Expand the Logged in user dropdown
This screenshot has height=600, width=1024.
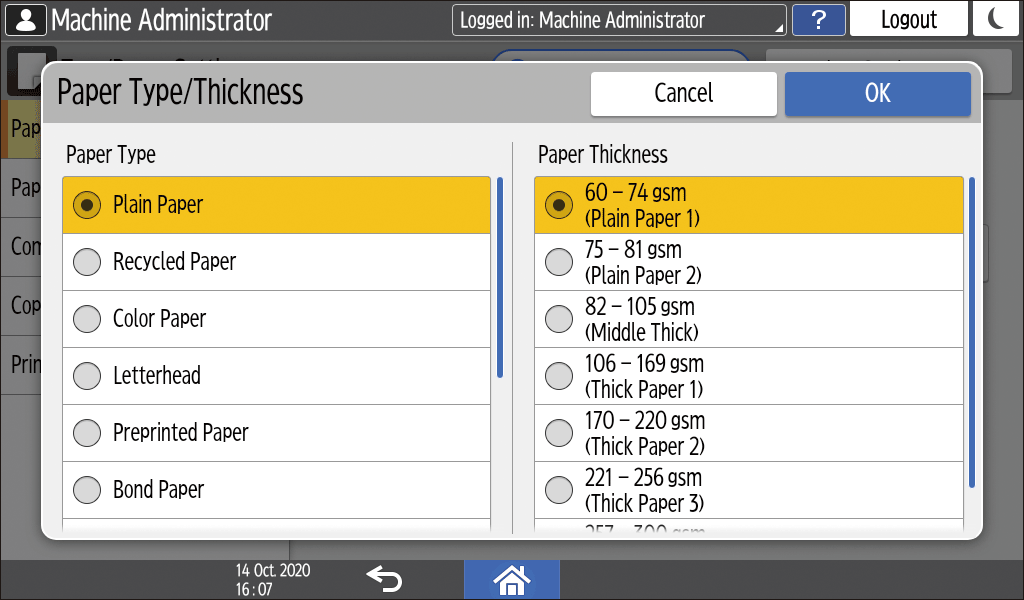(x=618, y=20)
